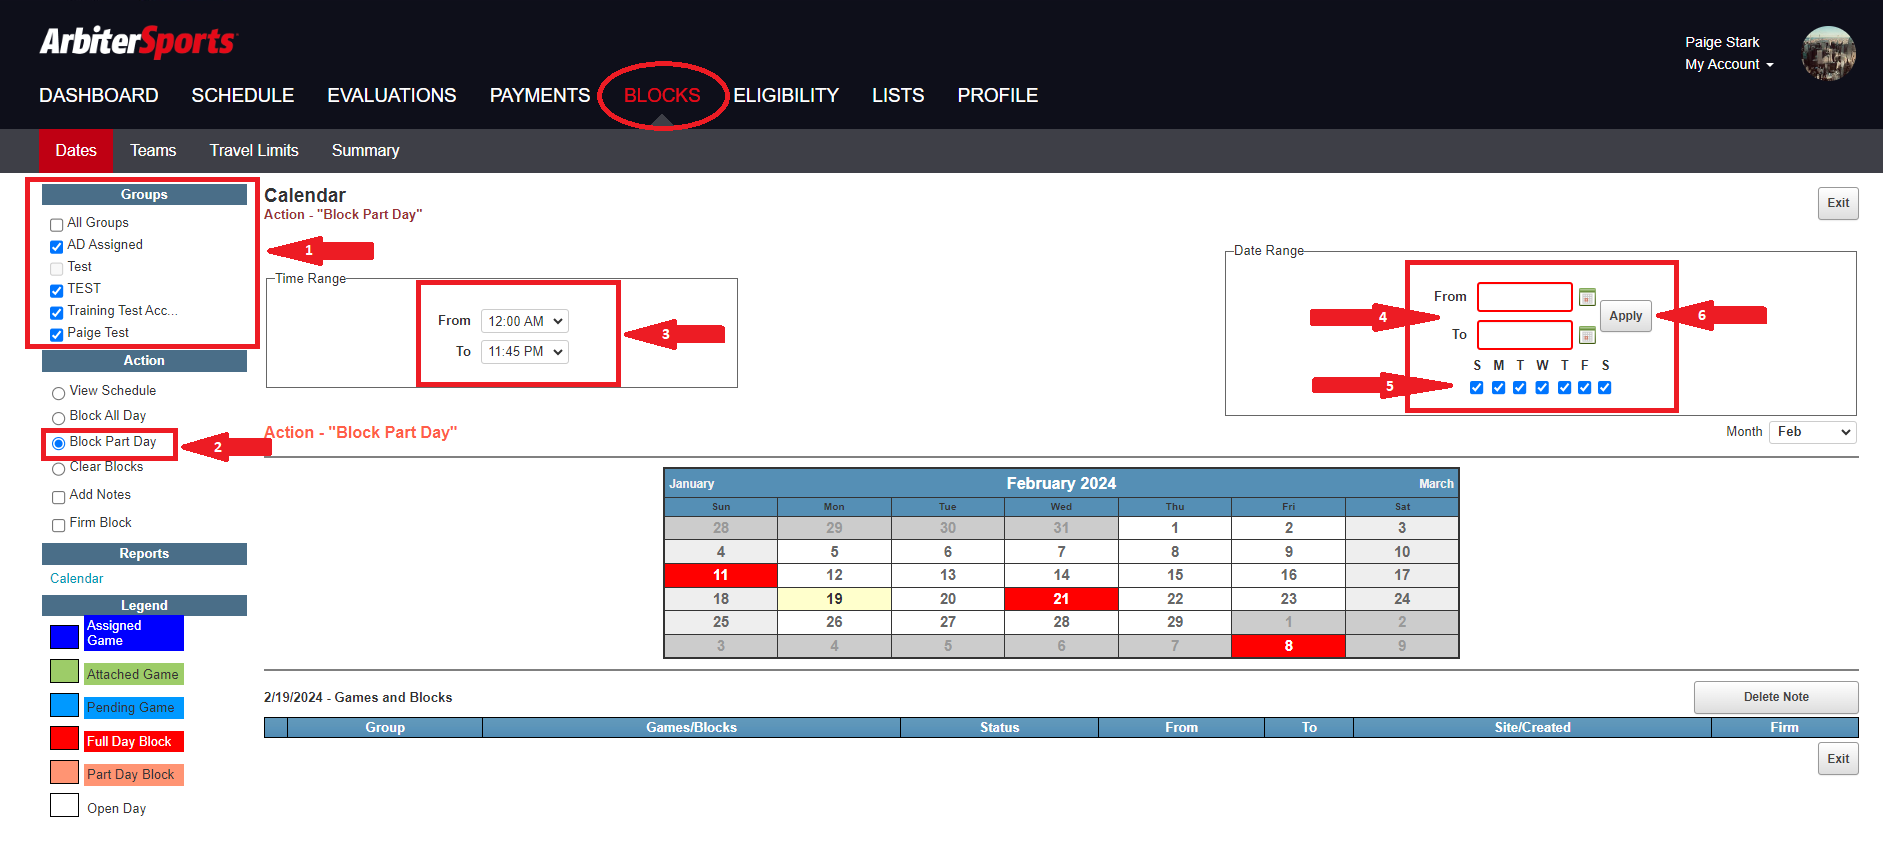
Task: Switch to the Teams sub-tab
Action: pyautogui.click(x=153, y=150)
